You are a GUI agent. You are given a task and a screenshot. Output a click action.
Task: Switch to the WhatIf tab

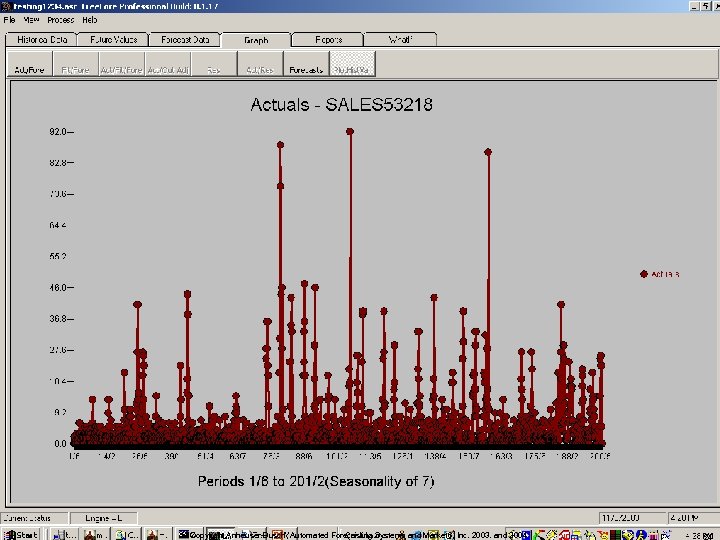coord(400,39)
